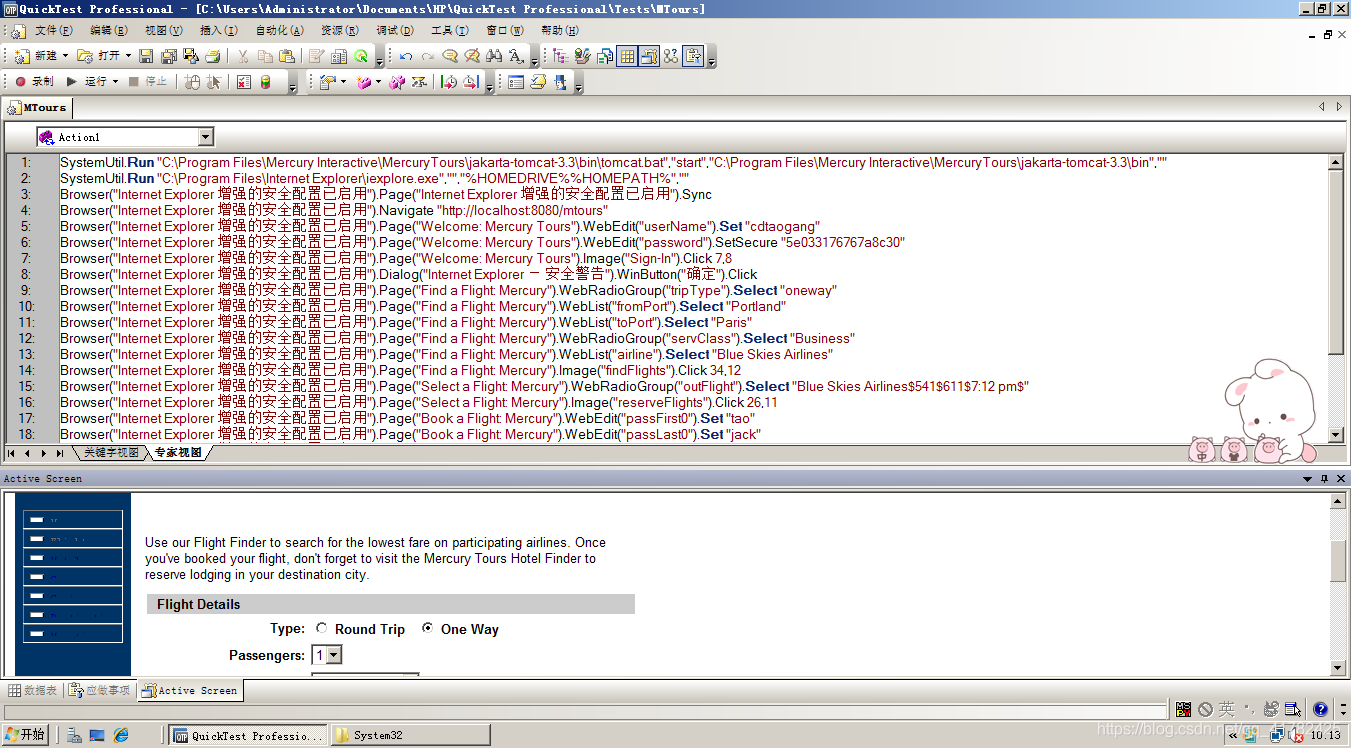
Task: Click the 新建 (New) toolbar button
Action: [x=35, y=56]
